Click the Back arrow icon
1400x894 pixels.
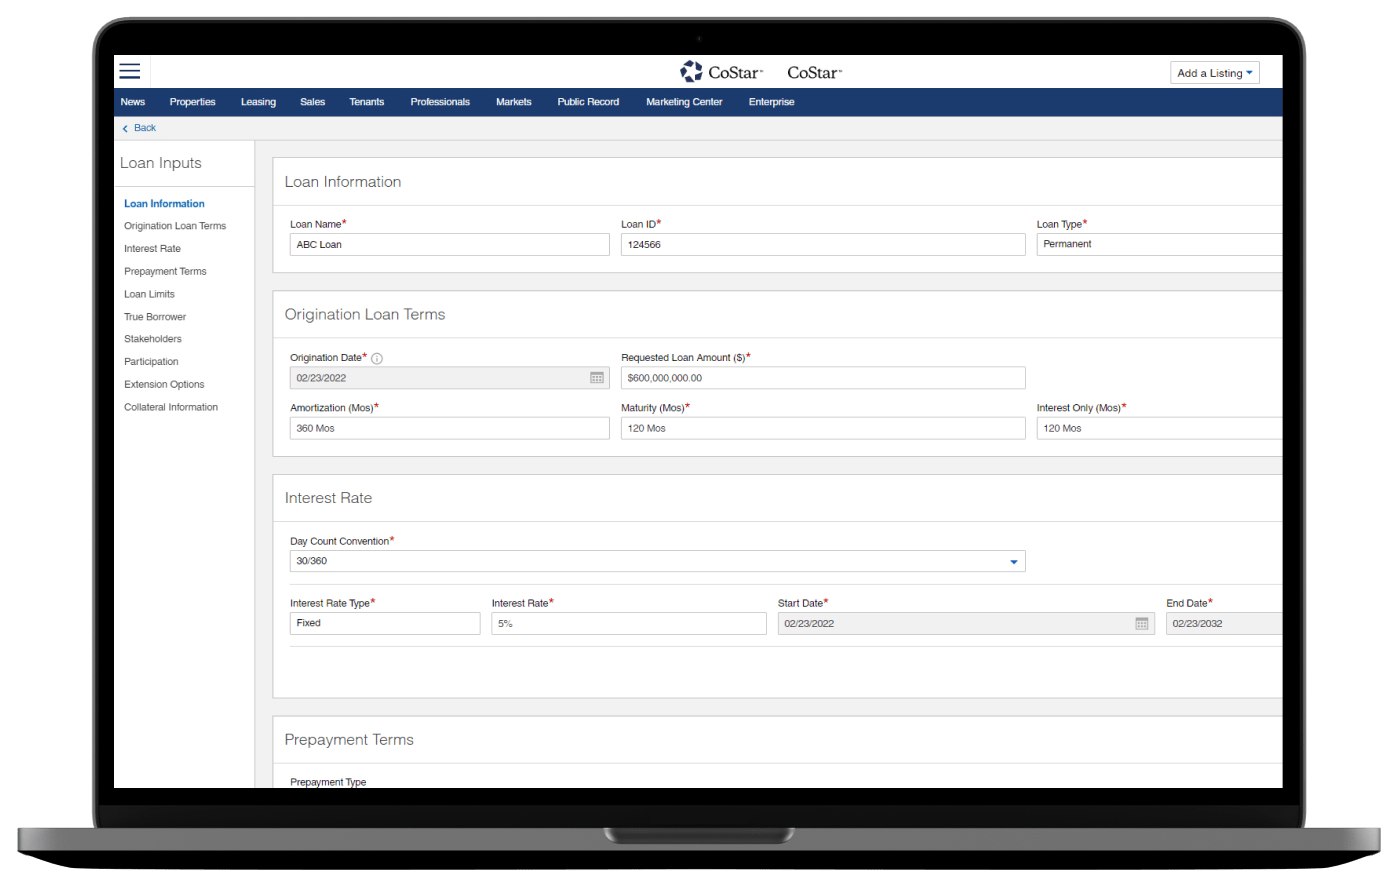[x=125, y=128]
